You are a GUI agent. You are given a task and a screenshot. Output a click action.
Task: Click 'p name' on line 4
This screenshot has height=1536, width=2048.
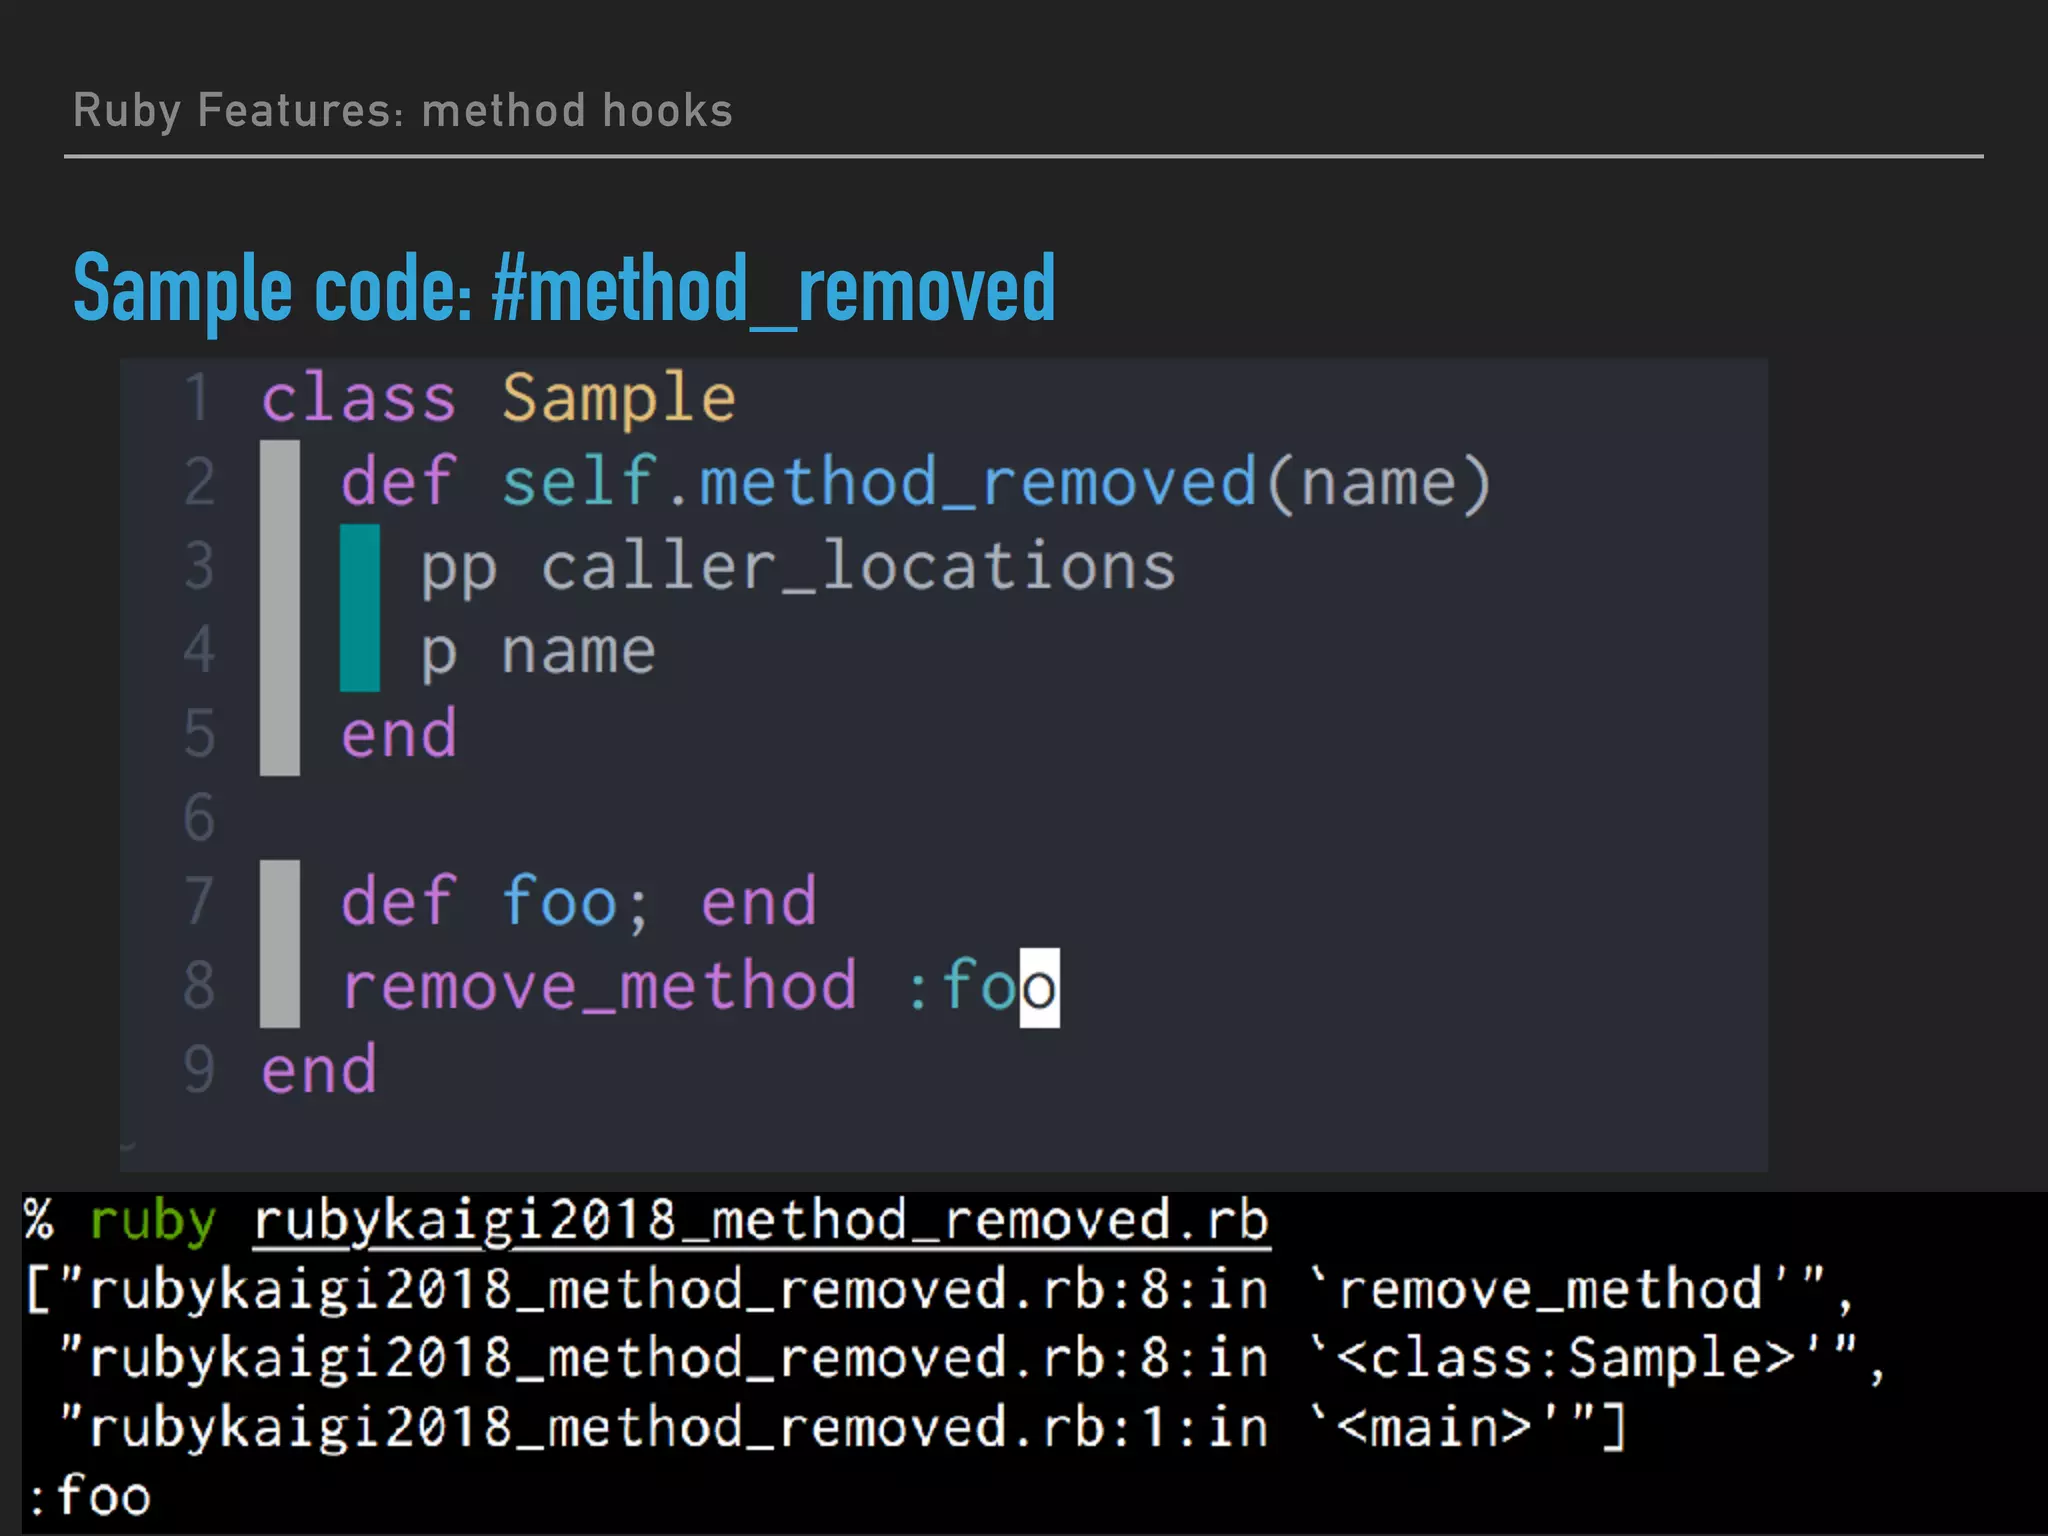coord(538,651)
